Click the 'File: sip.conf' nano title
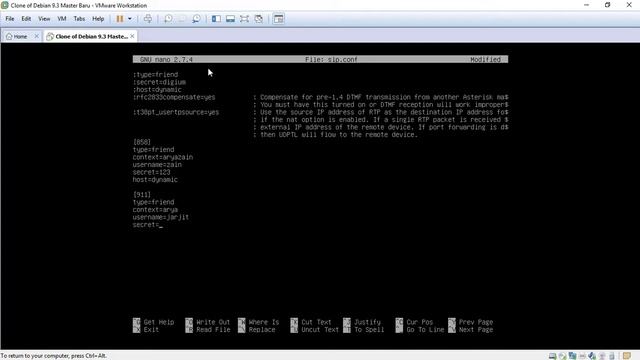Viewport: 640px width, 360px height. click(331, 60)
